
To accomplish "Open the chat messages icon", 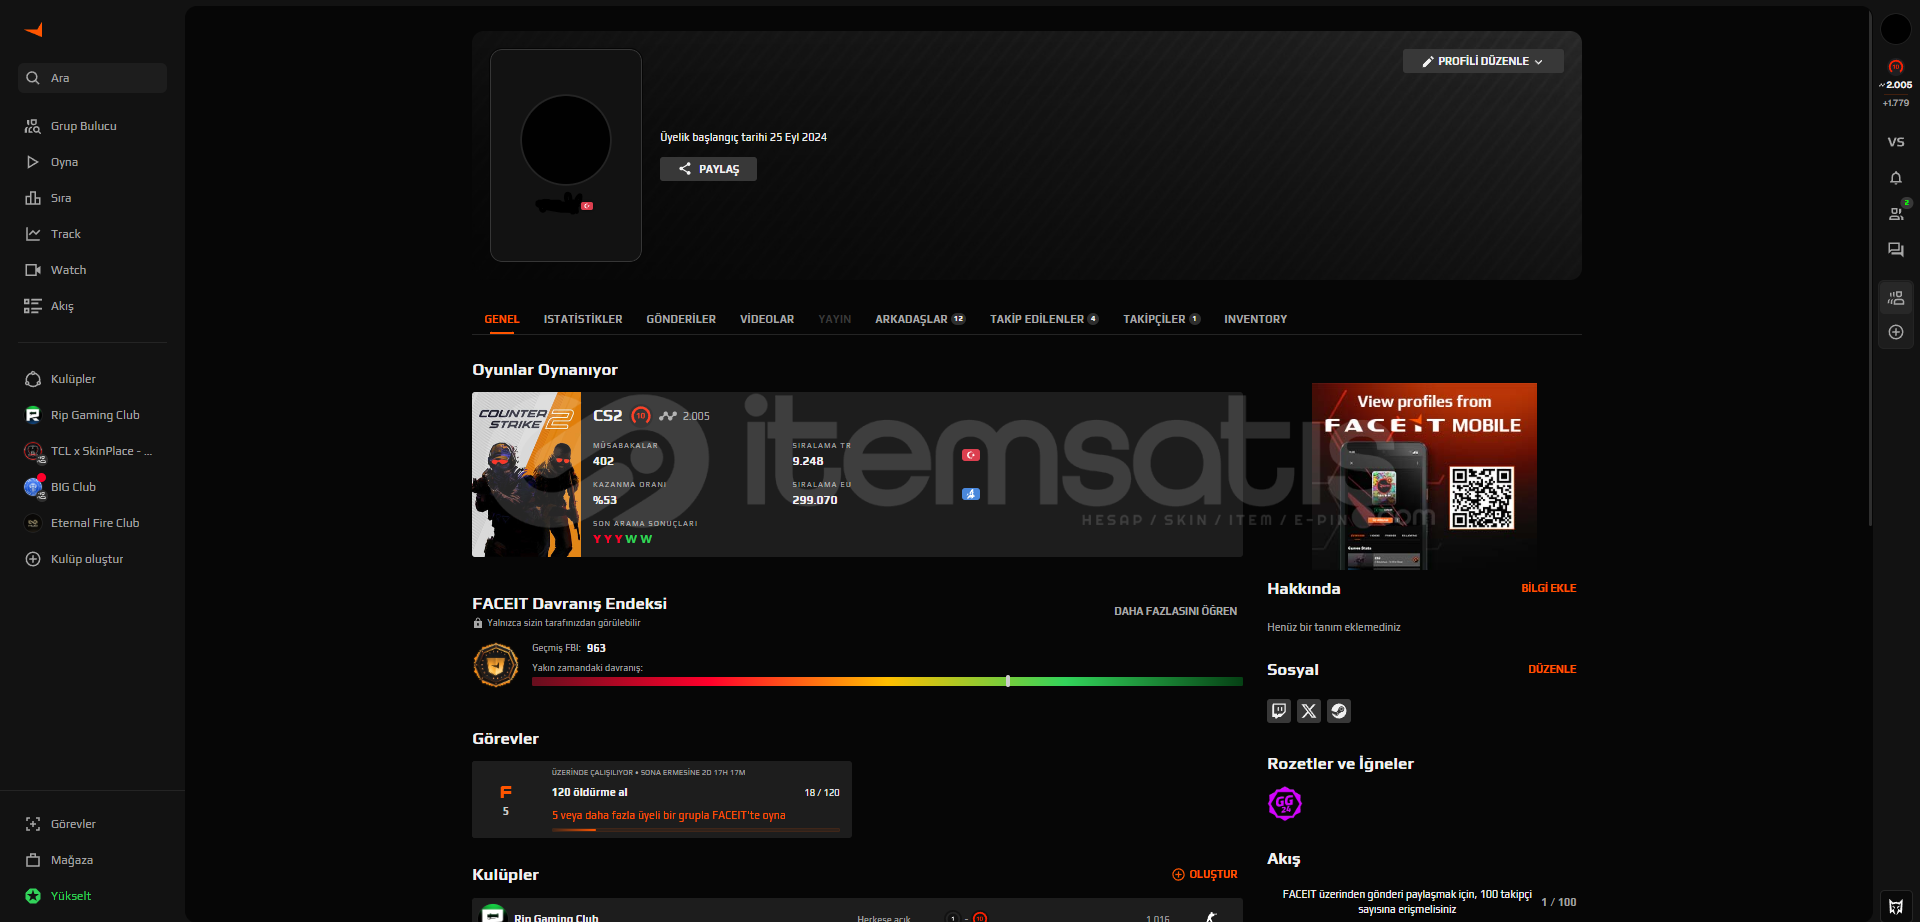I will [x=1896, y=250].
